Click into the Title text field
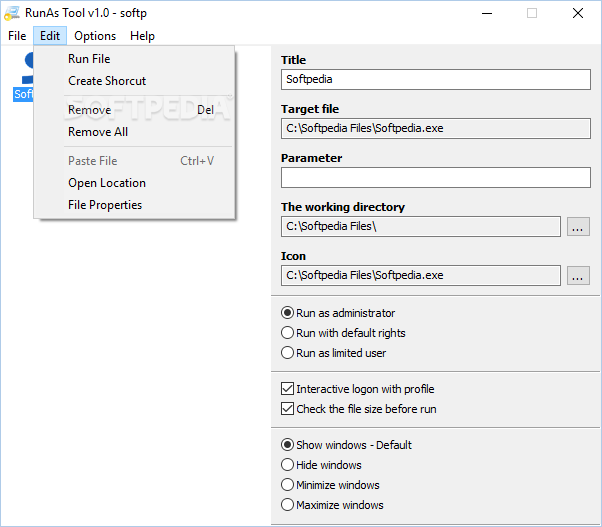This screenshot has width=602, height=527. [436, 79]
